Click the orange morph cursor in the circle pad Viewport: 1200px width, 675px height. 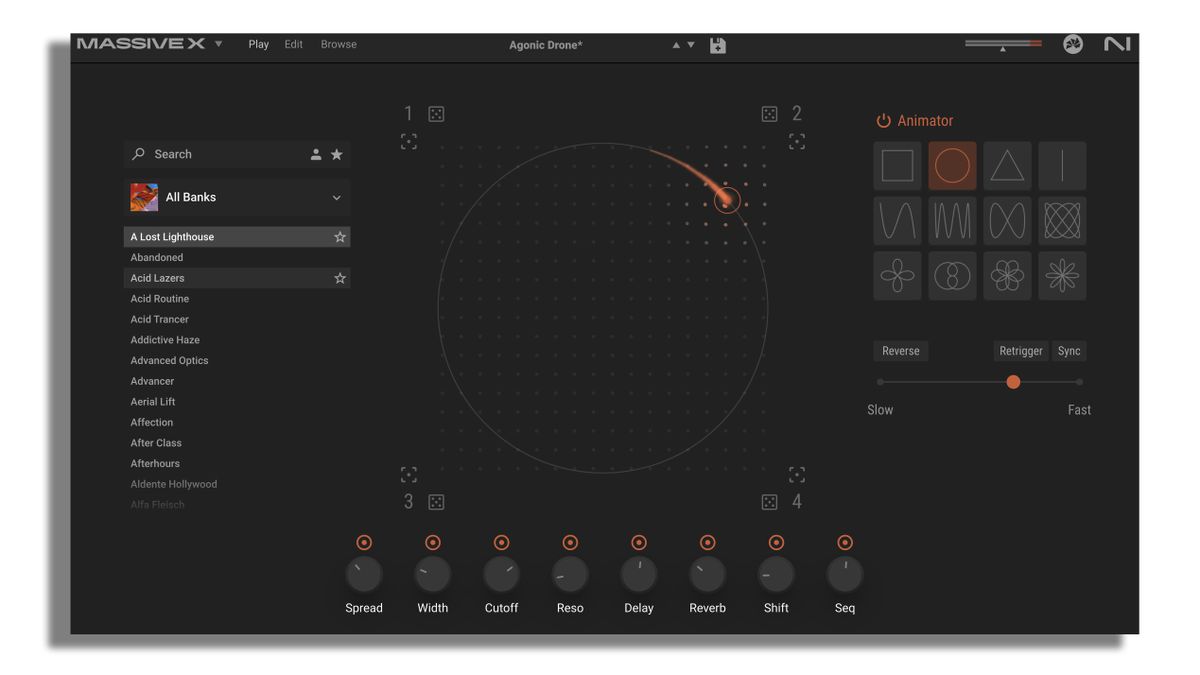(x=727, y=200)
